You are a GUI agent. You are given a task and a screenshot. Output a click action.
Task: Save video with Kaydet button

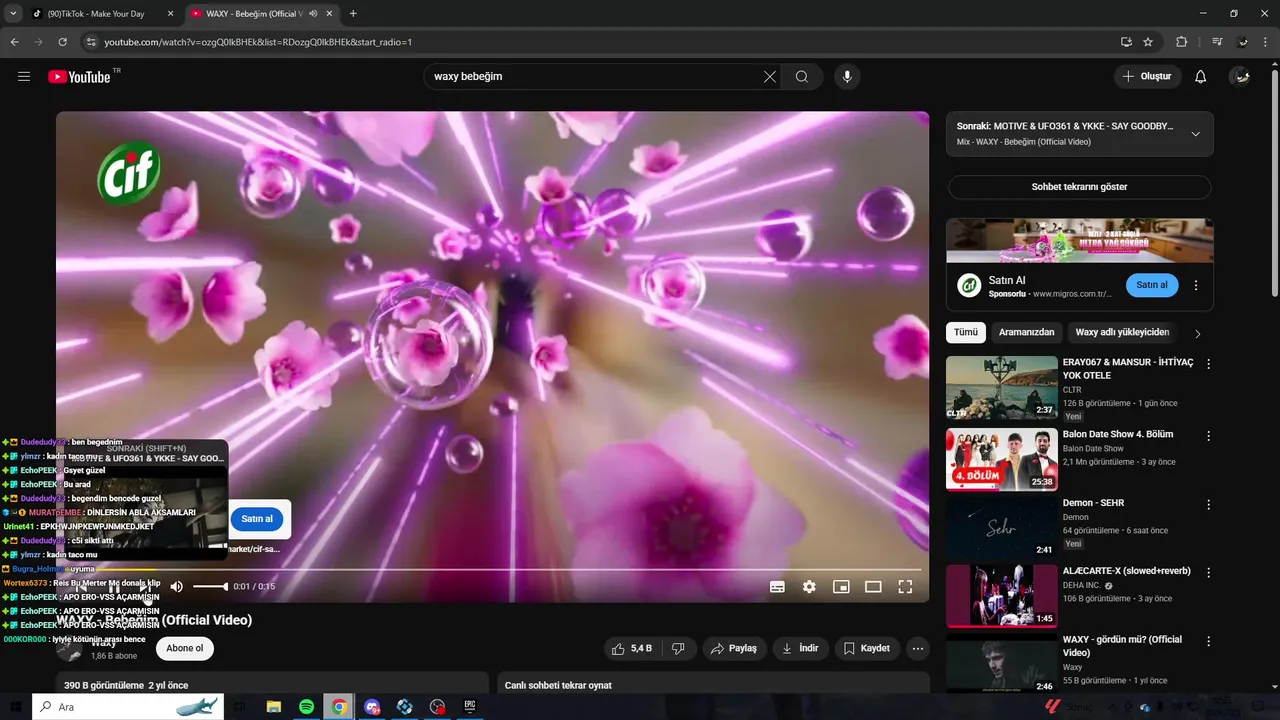point(866,648)
